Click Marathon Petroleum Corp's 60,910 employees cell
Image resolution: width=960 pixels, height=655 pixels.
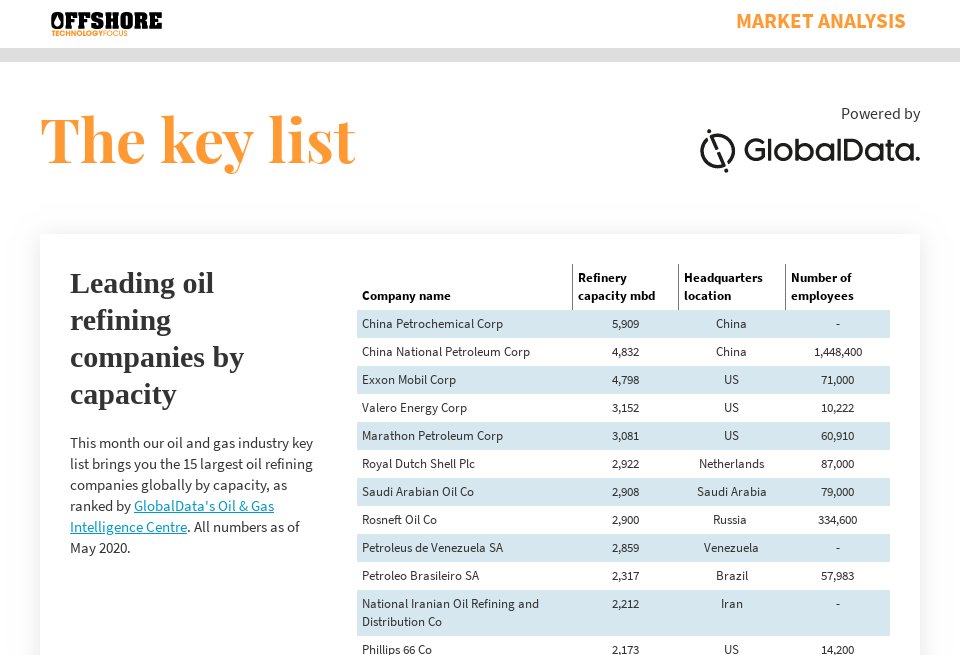pyautogui.click(x=837, y=436)
